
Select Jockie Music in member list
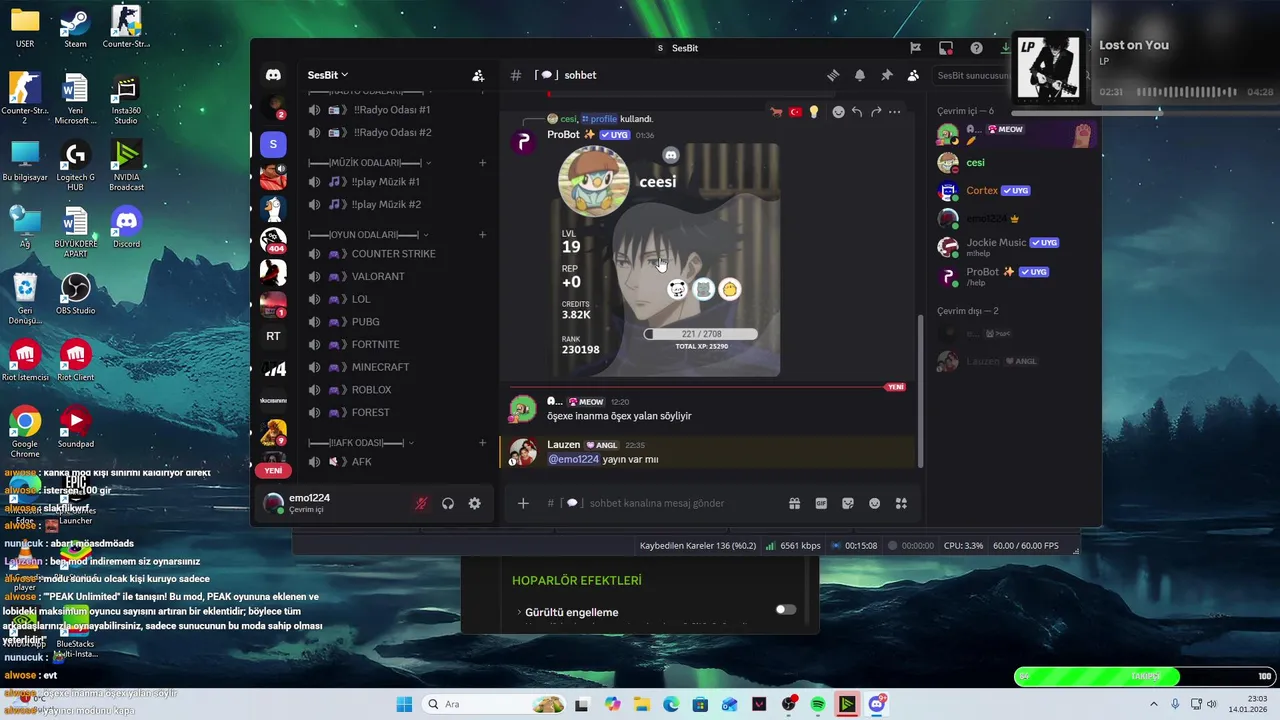pyautogui.click(x=1015, y=246)
